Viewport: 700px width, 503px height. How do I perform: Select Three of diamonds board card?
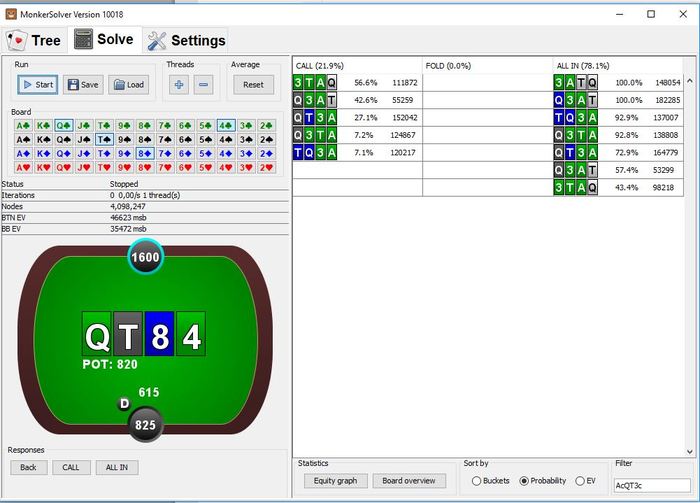(x=246, y=154)
